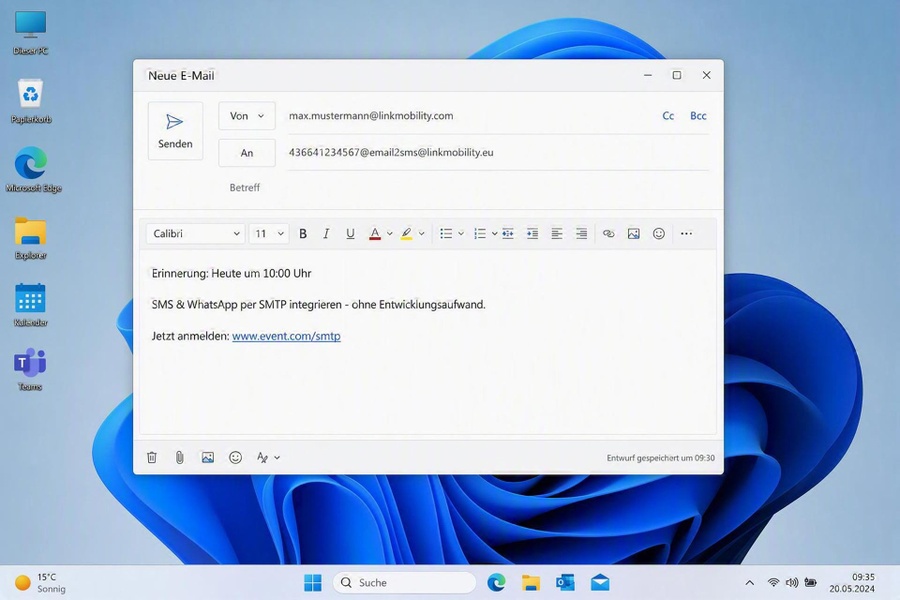
Task: Click the Suche taskbar search box
Action: click(404, 583)
